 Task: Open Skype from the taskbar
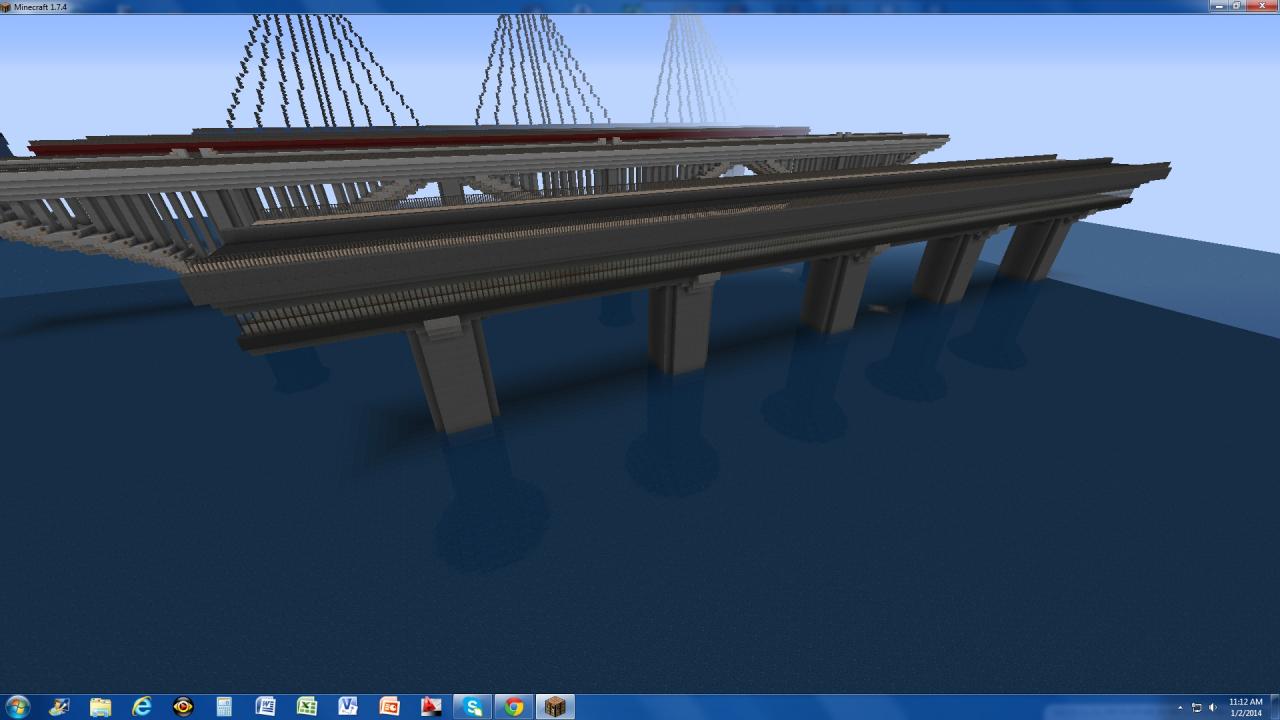472,707
